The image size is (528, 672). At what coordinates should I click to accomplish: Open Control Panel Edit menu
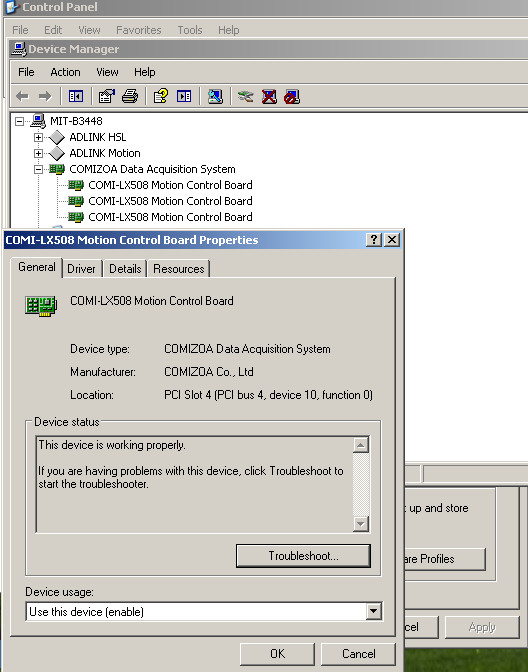[53, 30]
